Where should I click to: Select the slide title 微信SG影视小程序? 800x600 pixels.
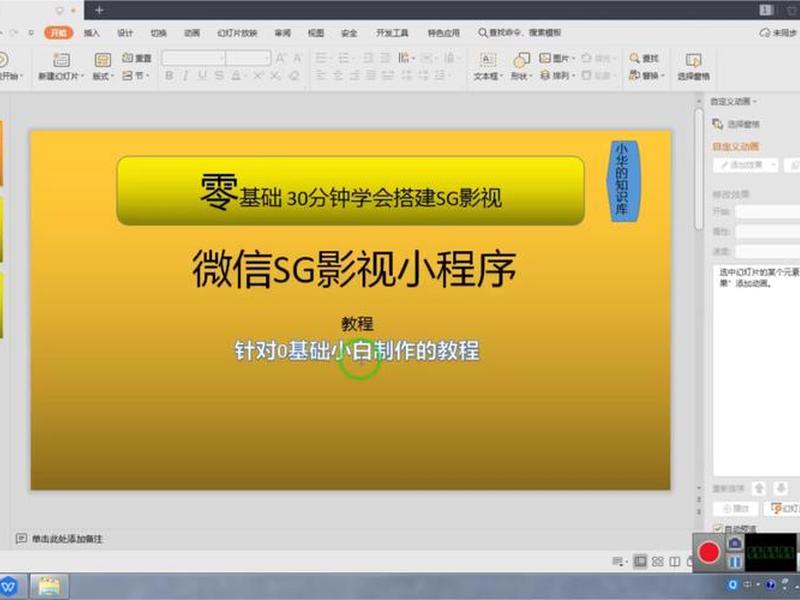click(x=354, y=269)
